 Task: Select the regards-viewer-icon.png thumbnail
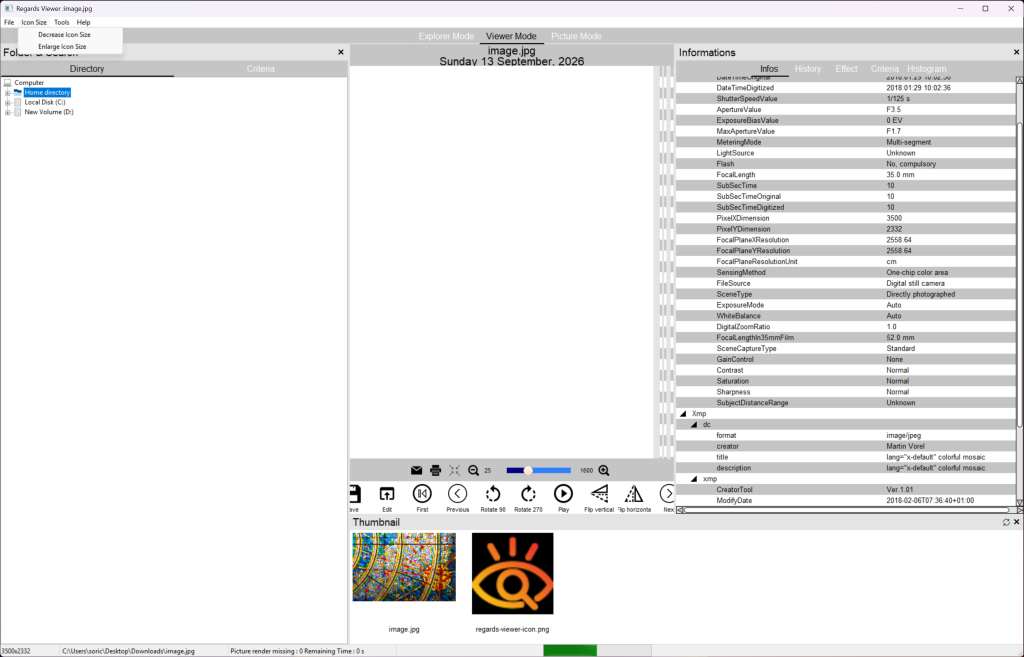[513, 573]
